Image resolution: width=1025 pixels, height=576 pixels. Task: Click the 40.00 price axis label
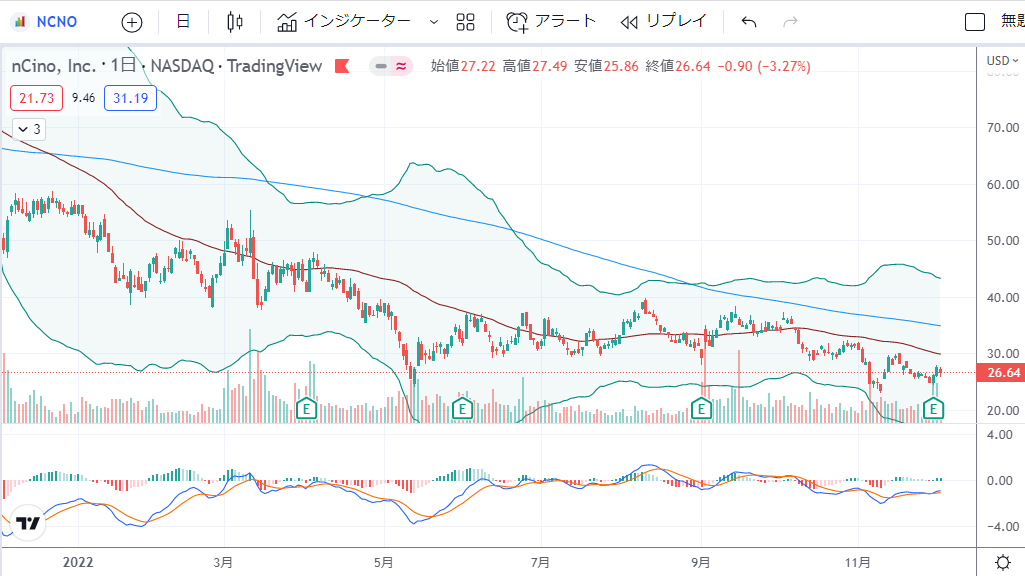pyautogui.click(x=1003, y=297)
